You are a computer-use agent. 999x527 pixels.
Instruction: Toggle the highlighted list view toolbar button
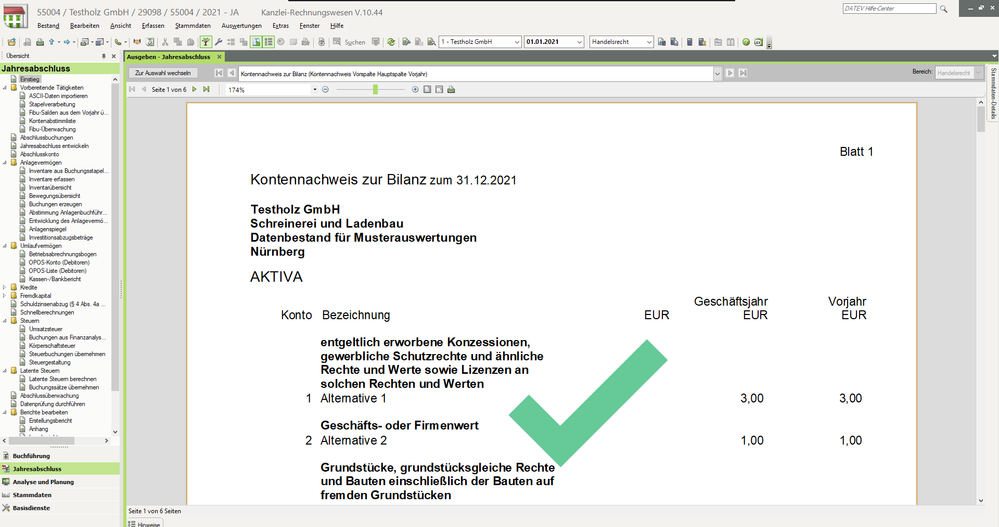click(x=268, y=42)
